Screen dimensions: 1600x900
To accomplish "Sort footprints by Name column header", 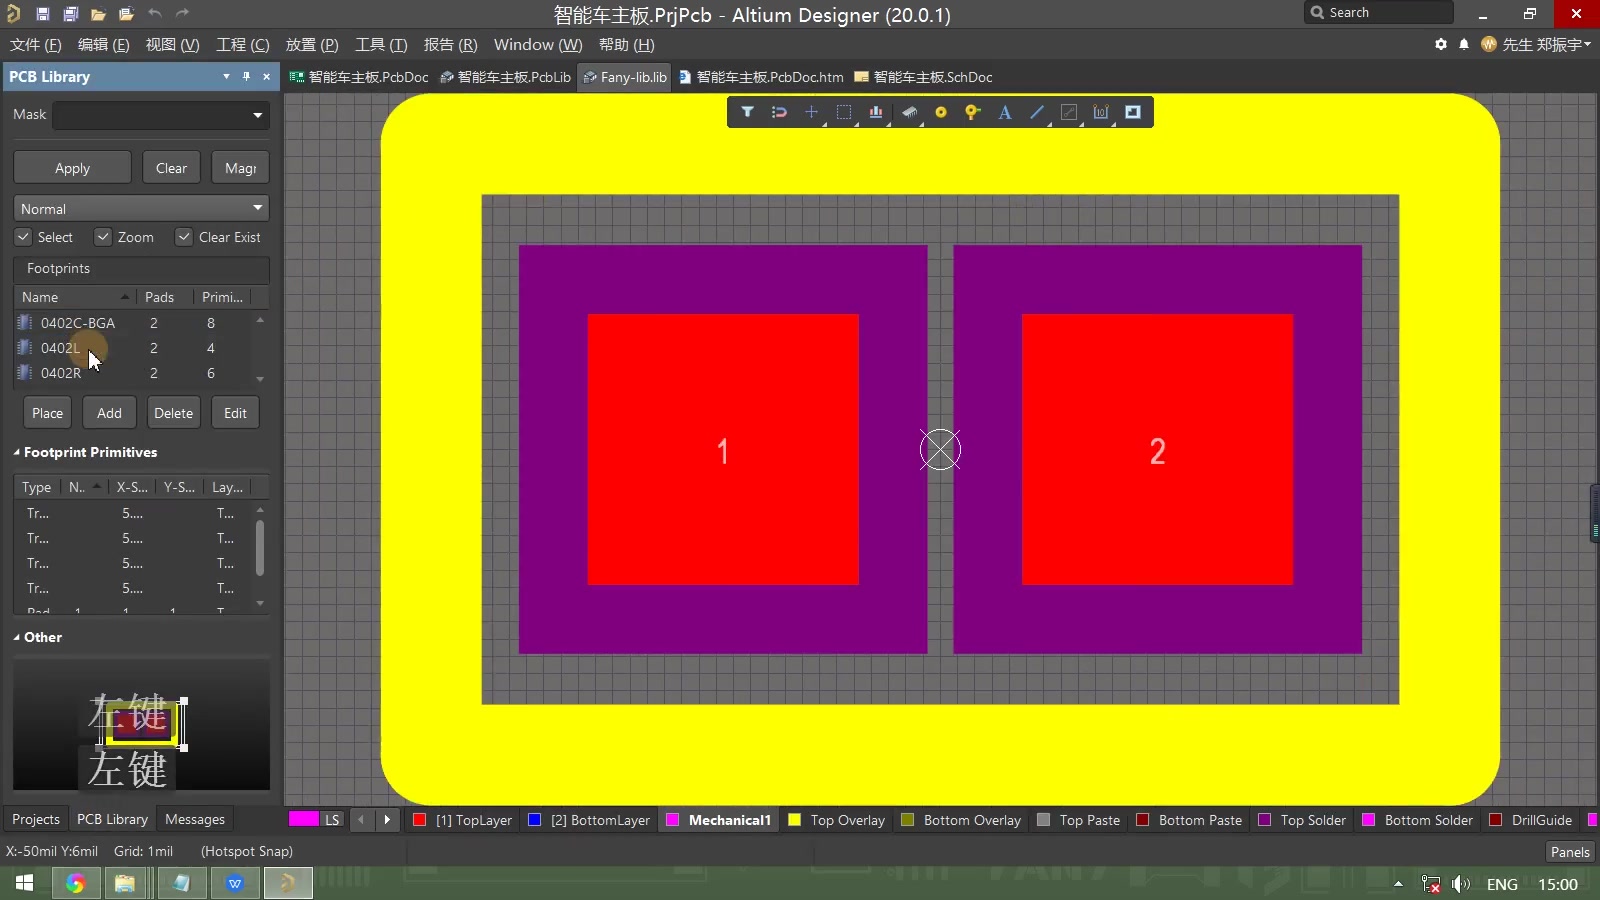I will (x=75, y=297).
